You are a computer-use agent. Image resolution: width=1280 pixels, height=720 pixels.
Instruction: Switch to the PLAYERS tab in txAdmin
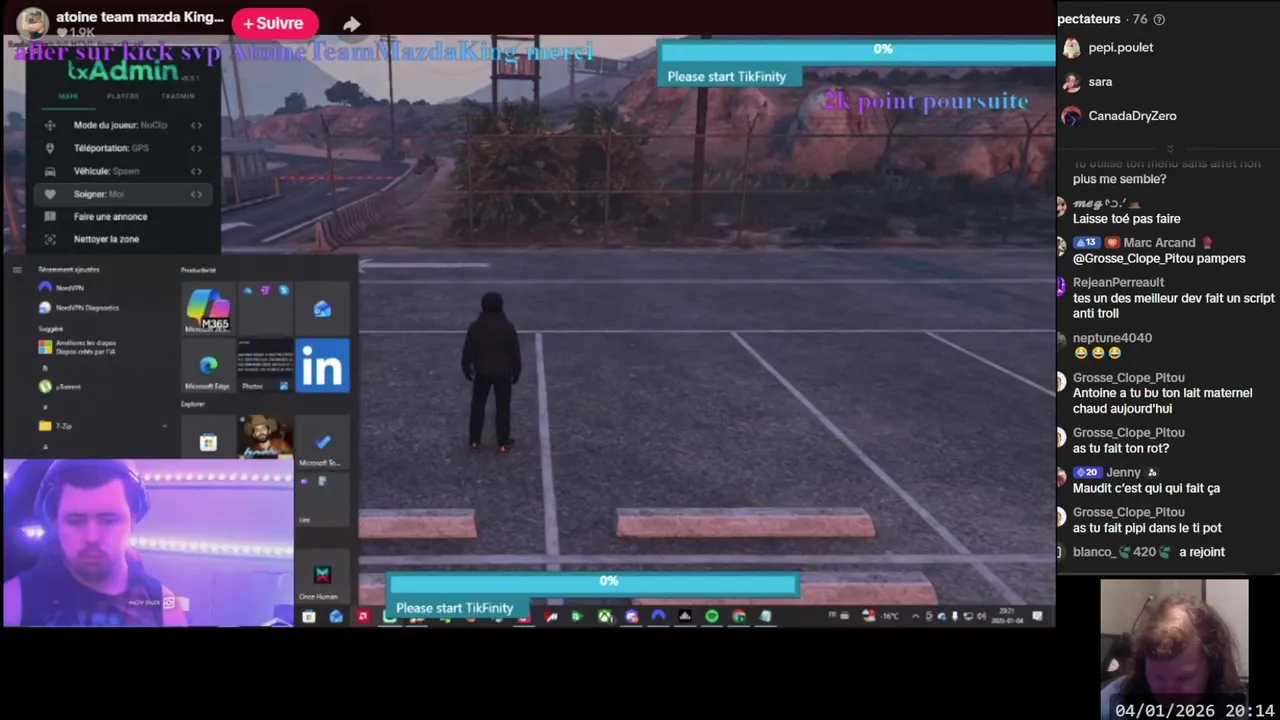pos(123,96)
